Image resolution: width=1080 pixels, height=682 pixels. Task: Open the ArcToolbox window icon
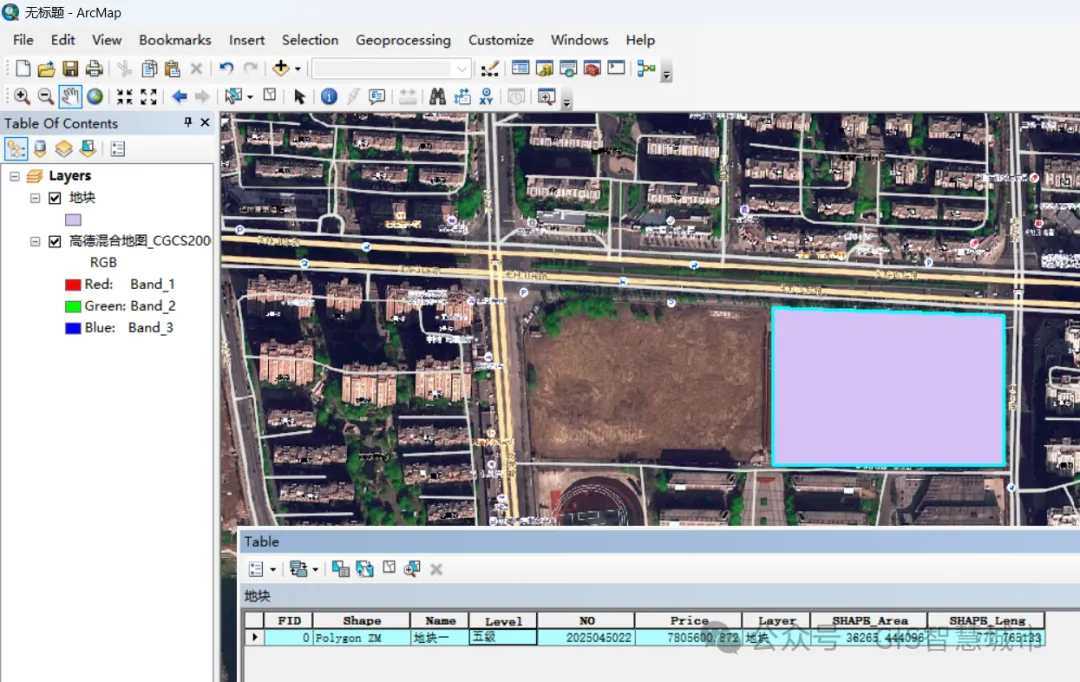click(592, 69)
